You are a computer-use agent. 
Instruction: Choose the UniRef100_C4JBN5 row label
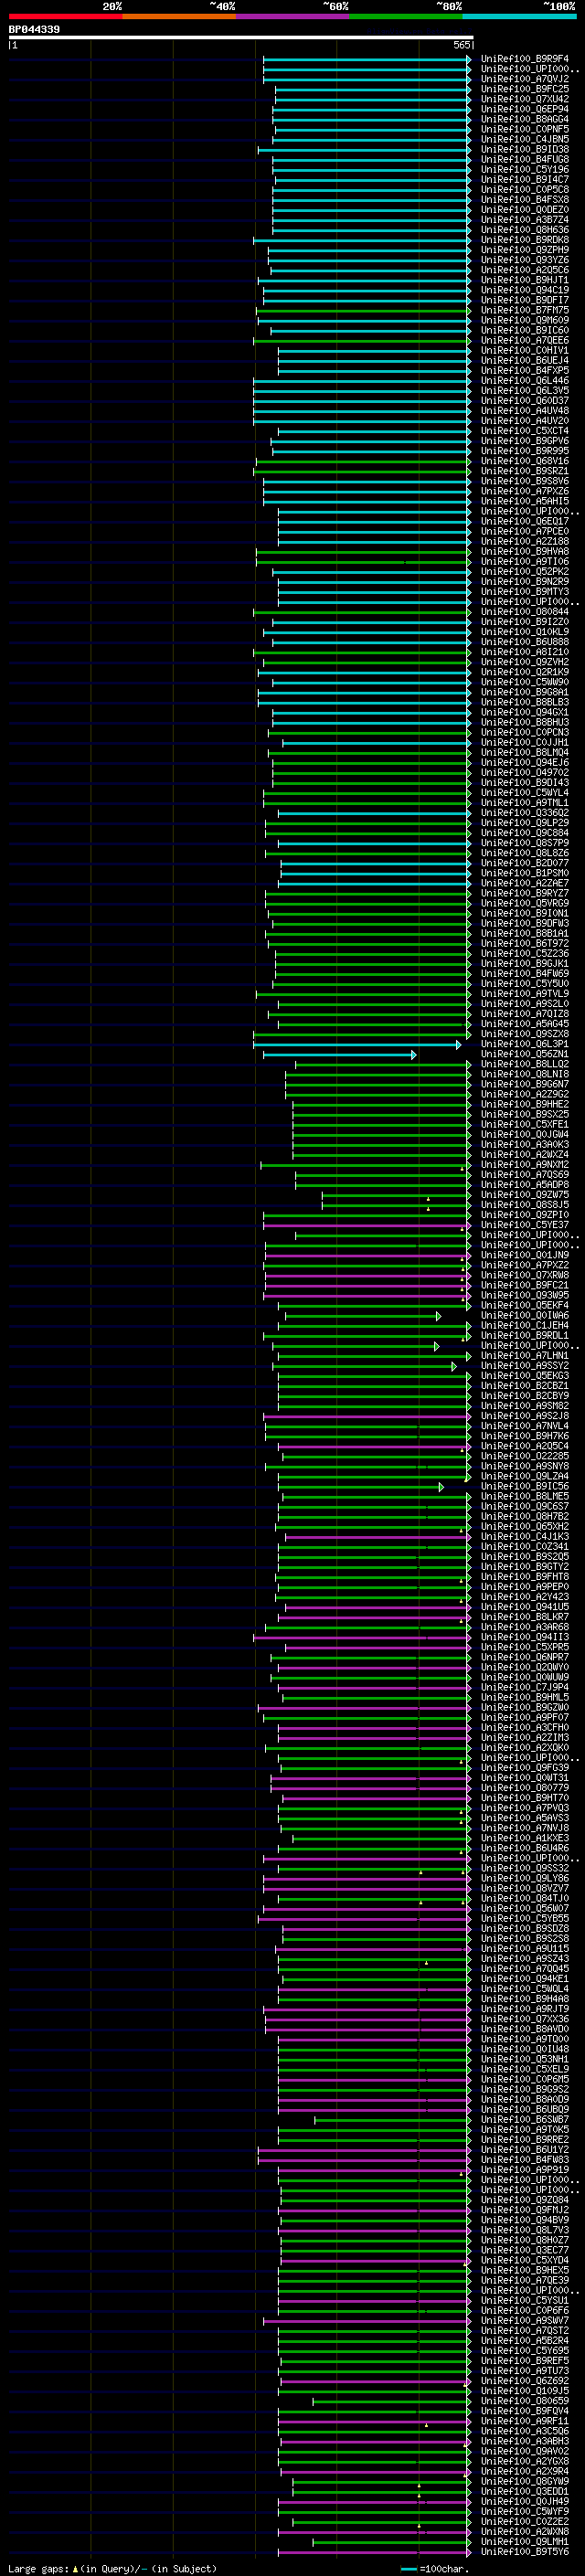pyautogui.click(x=525, y=139)
